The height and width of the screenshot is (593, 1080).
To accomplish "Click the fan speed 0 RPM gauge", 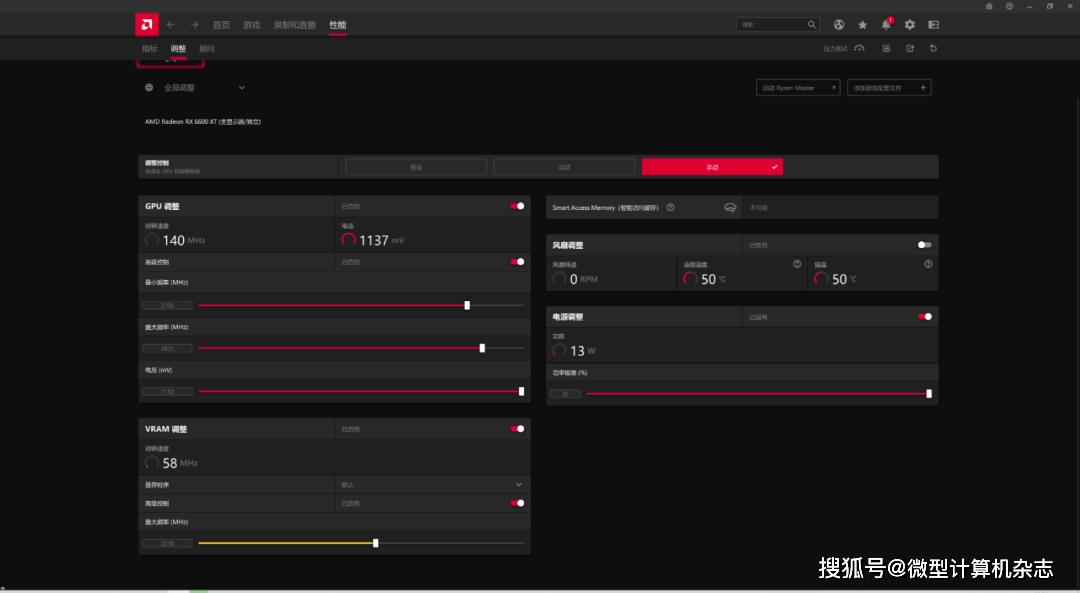I will (559, 278).
